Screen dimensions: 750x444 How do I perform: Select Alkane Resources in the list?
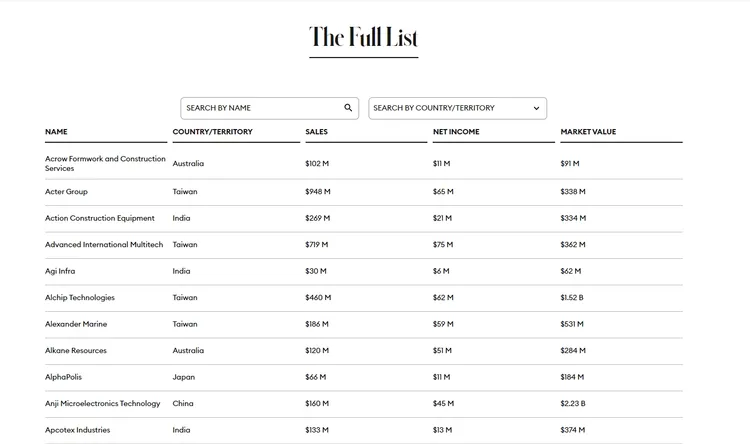[76, 350]
